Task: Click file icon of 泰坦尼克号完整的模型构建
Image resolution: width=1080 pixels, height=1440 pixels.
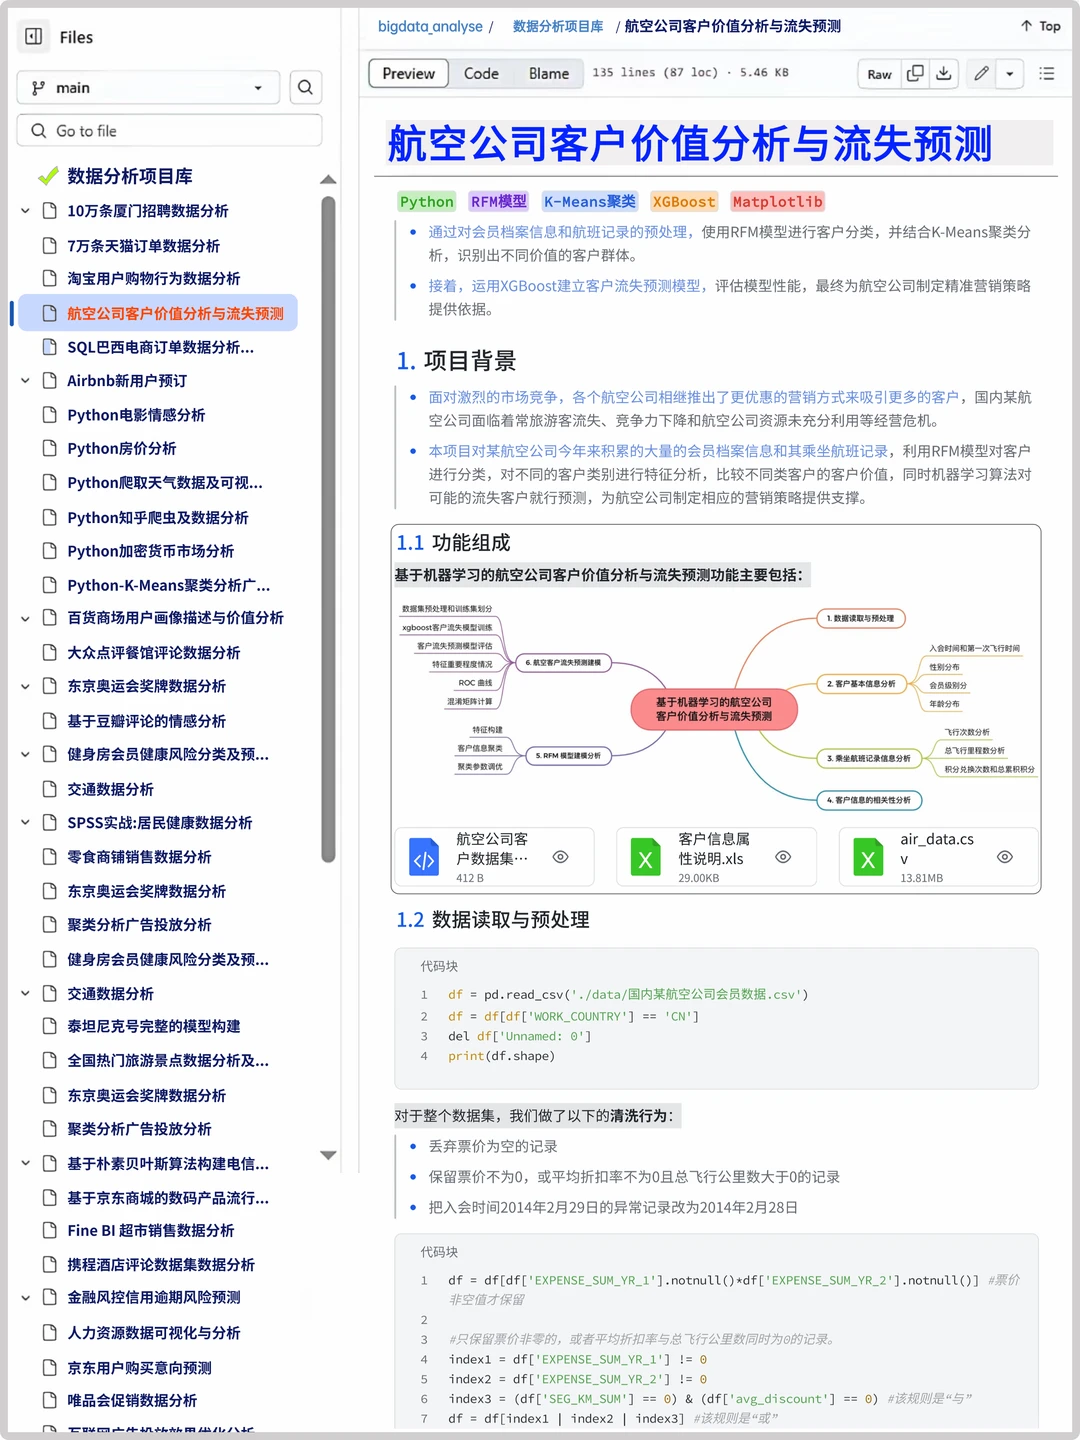Action: coord(50,1026)
